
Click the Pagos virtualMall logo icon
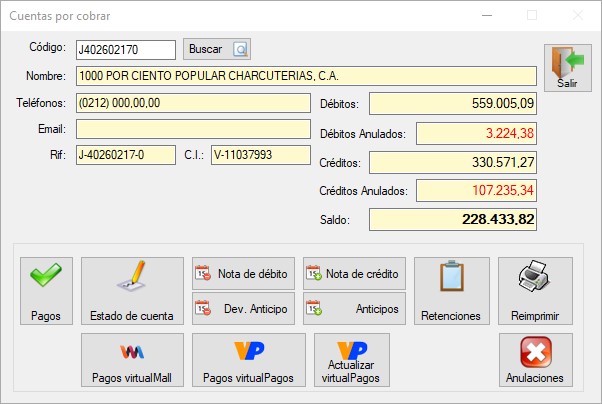(132, 352)
